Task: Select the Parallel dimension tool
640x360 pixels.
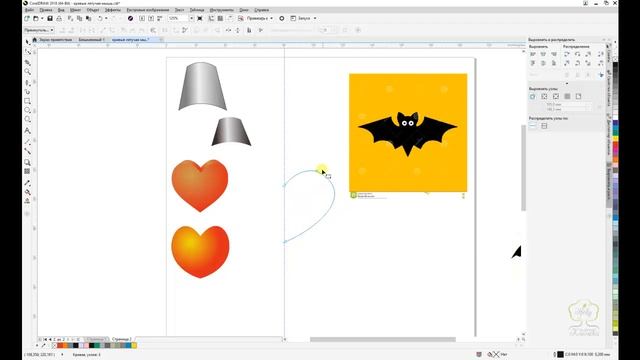Action: (28, 142)
